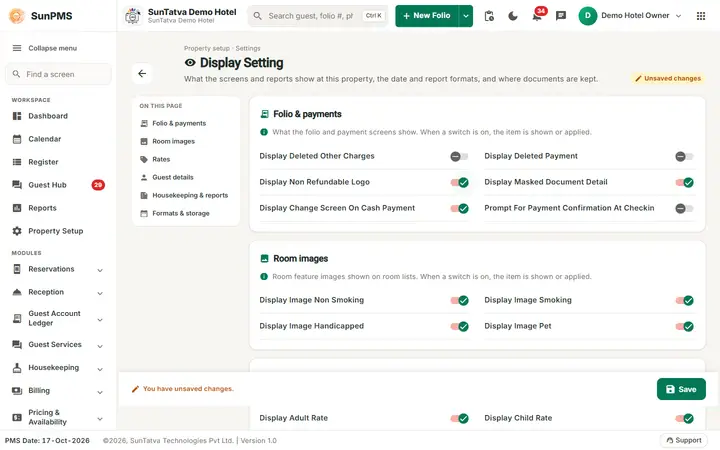Click the D avatar of Demo Hotel Owner
The height and width of the screenshot is (450, 720).
588,16
